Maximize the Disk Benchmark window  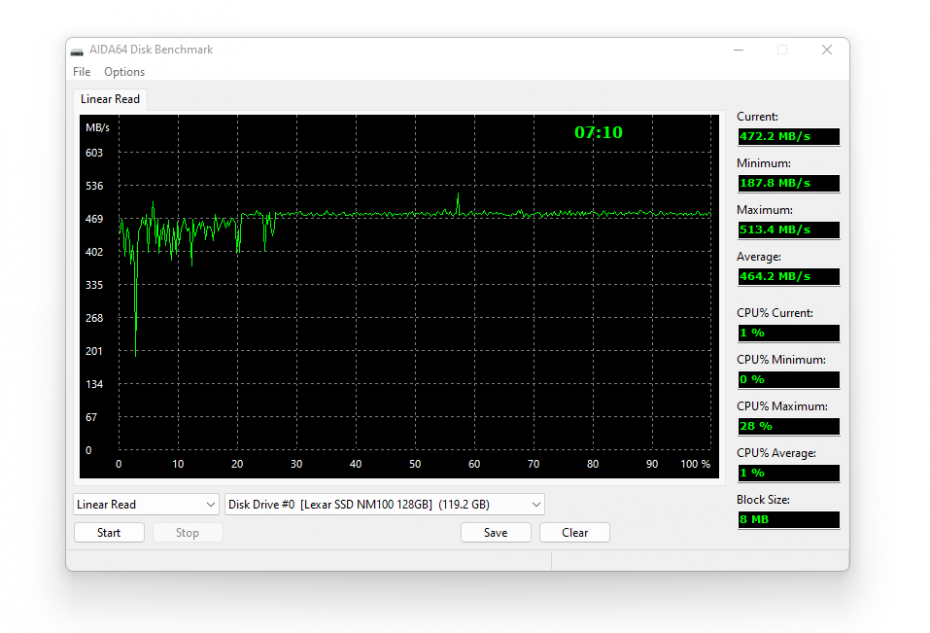pos(782,50)
